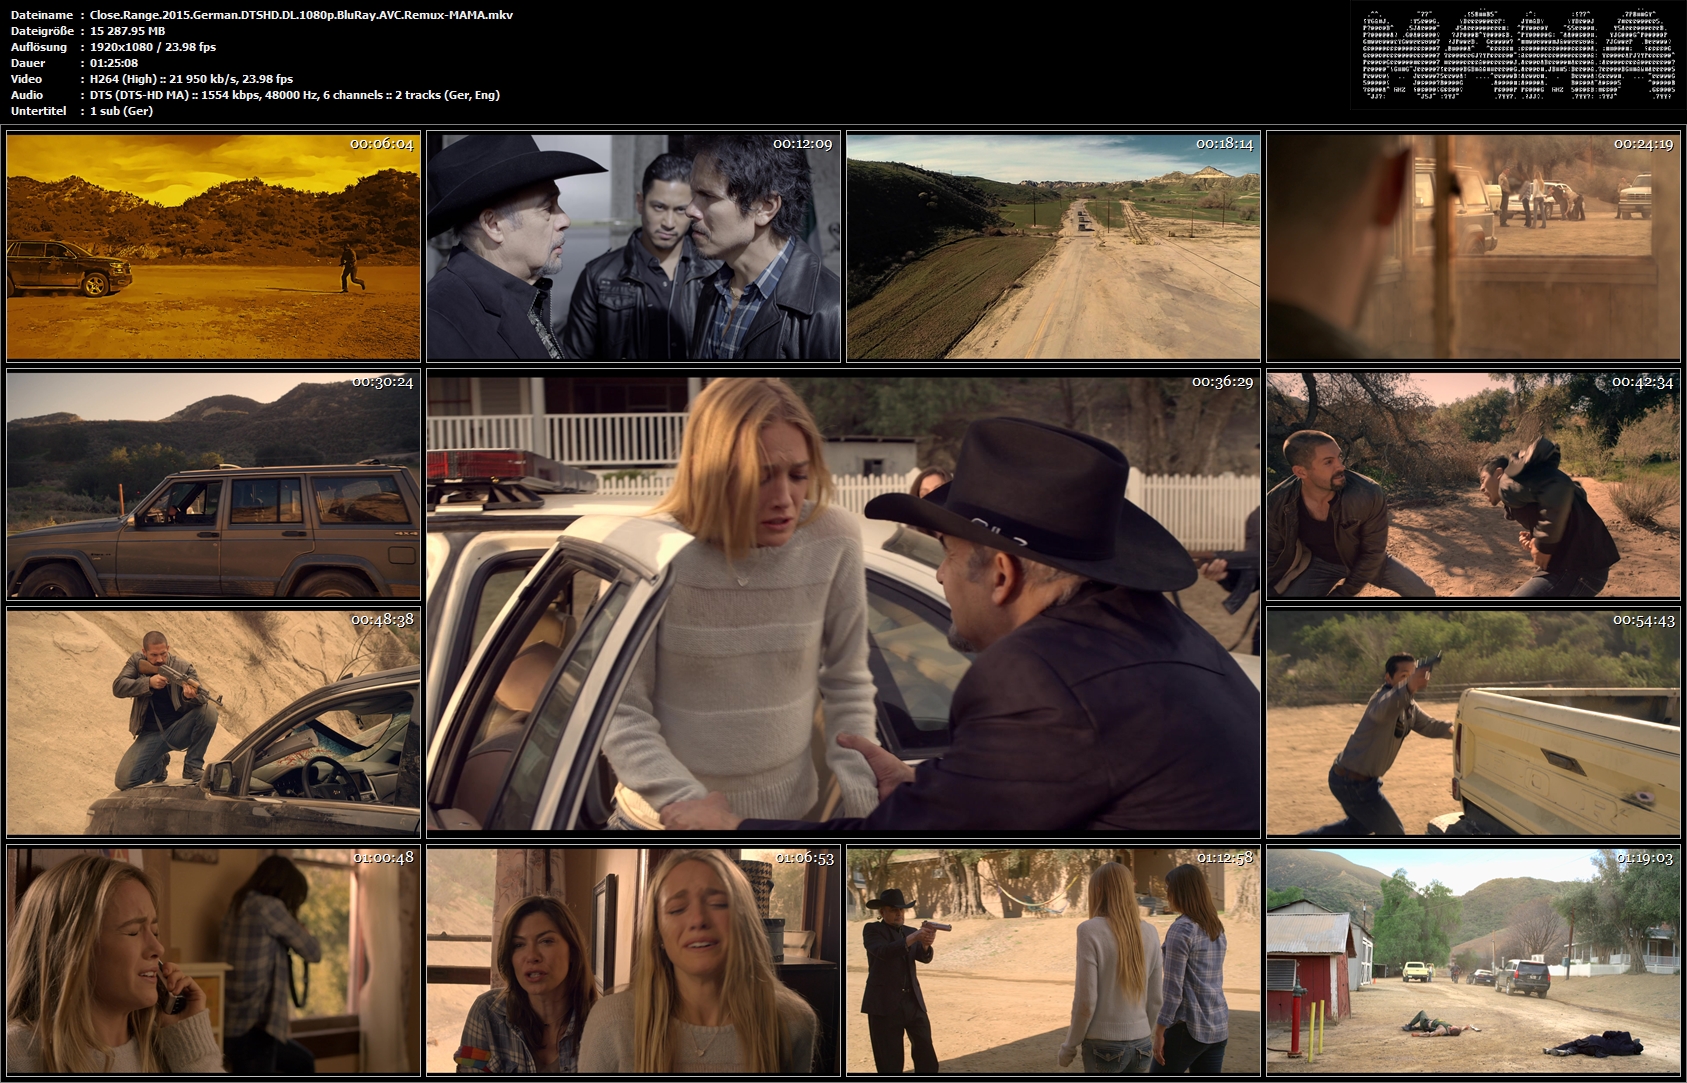The width and height of the screenshot is (1687, 1083).
Task: Open the crying women frame 01:06:53
Action: pos(633,960)
